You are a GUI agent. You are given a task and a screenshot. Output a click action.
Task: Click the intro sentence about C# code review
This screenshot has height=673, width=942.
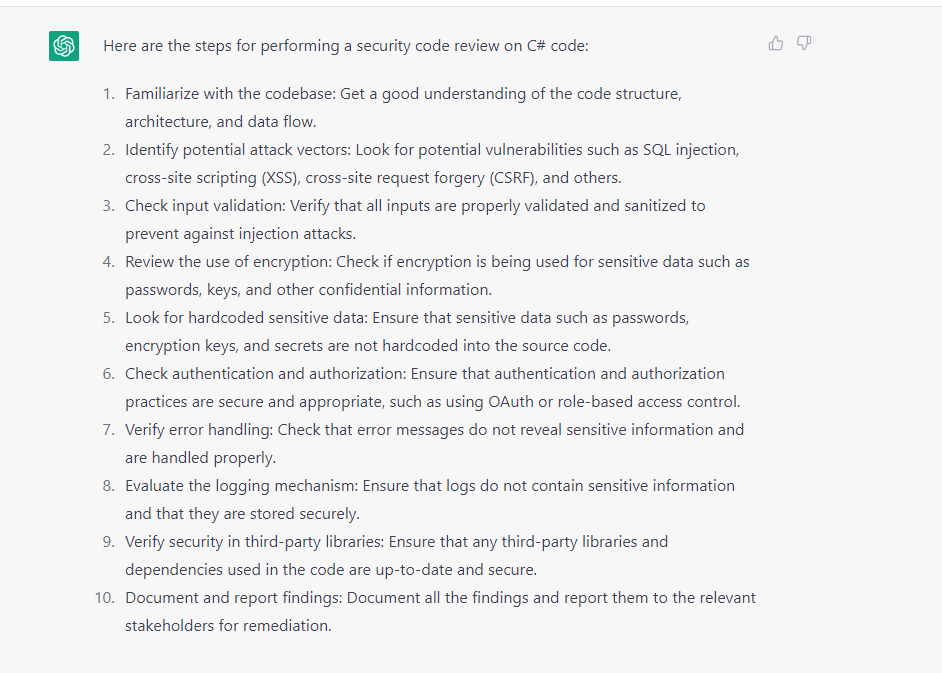352,46
